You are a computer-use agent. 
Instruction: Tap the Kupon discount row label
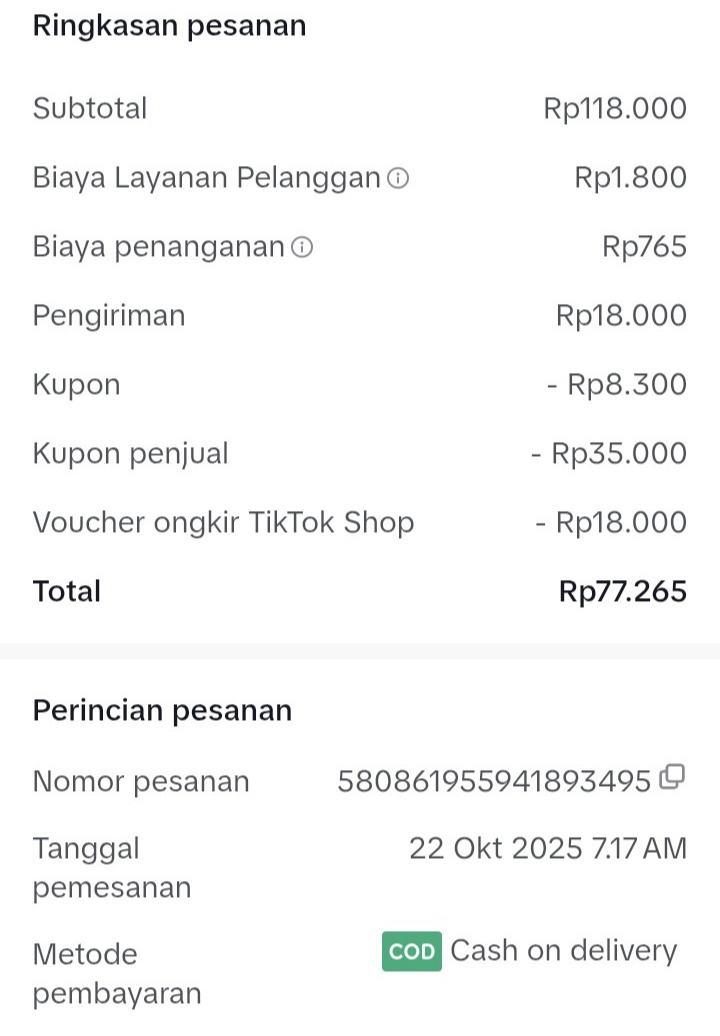click(x=77, y=385)
